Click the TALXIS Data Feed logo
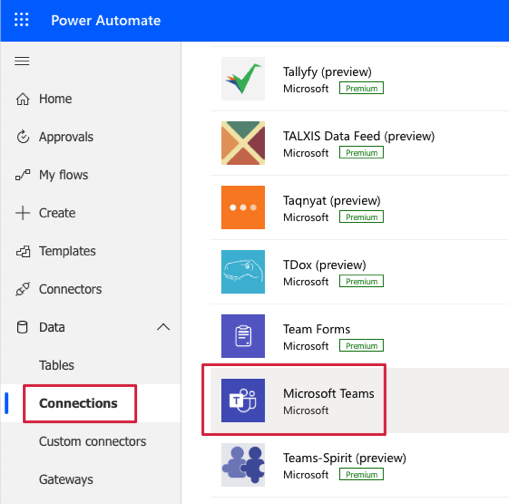Viewport: 509px width, 504px height. pyautogui.click(x=243, y=143)
